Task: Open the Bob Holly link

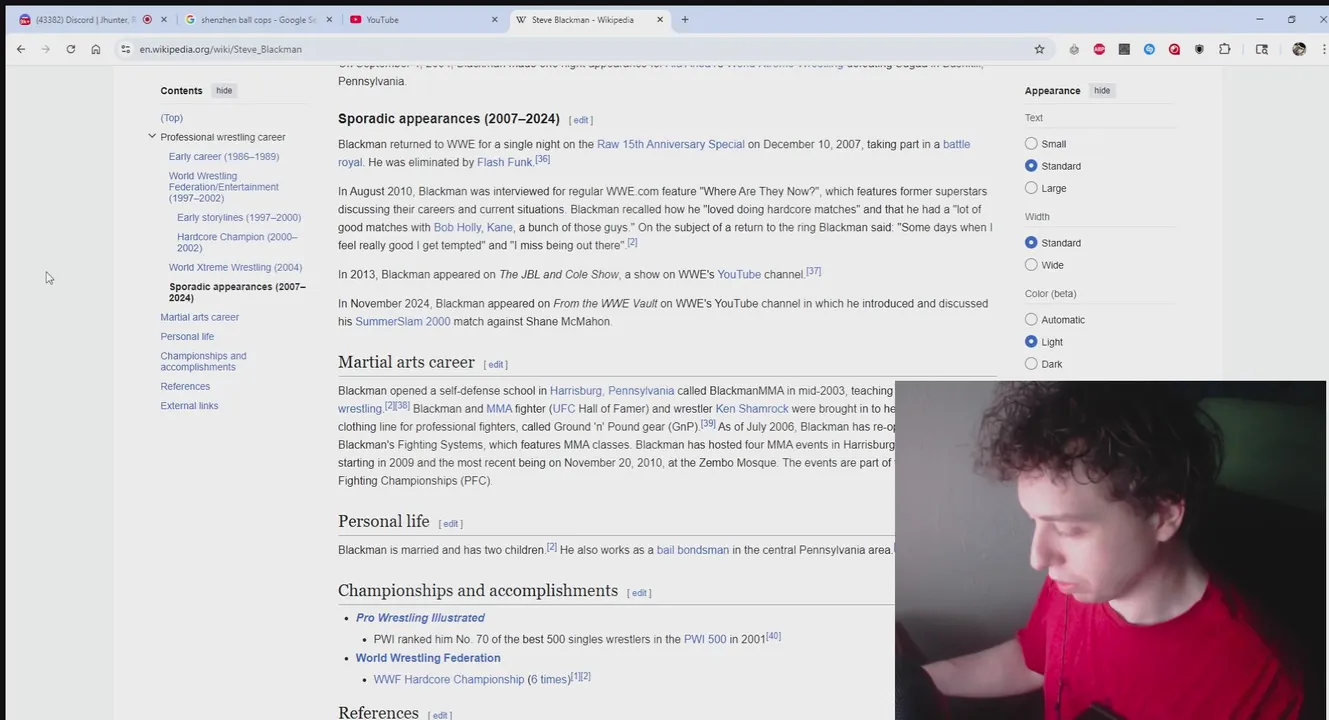Action: (458, 228)
